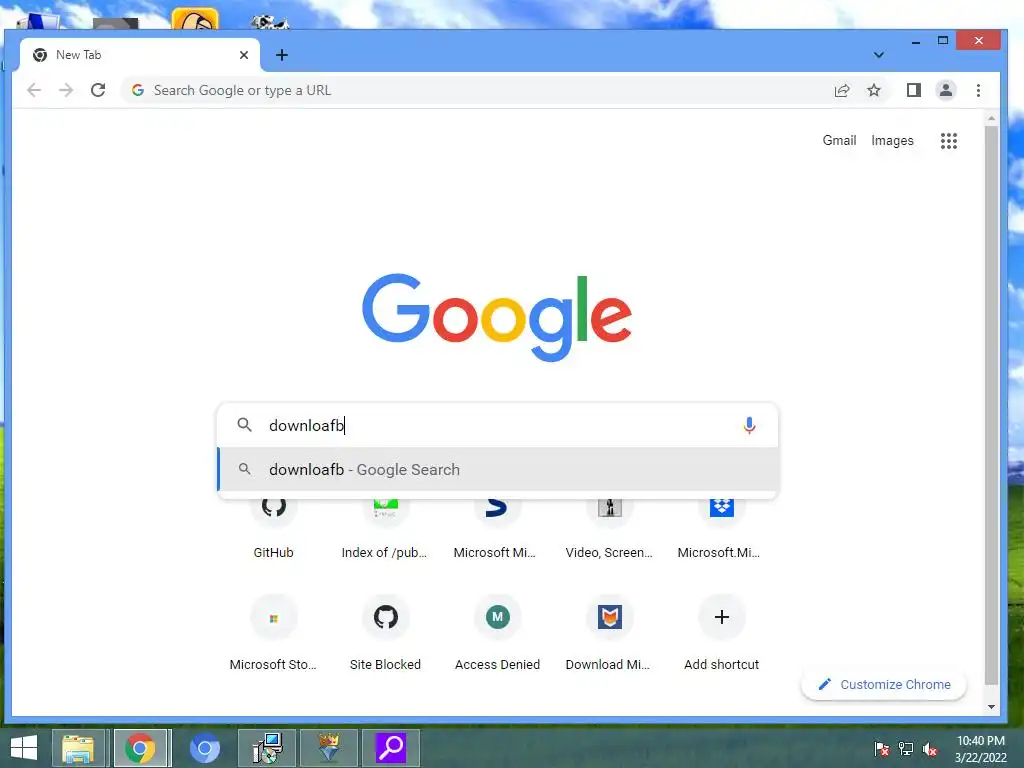This screenshot has width=1024, height=768.
Task: Open the taskbar computer-with-disc setup icon
Action: [267, 748]
